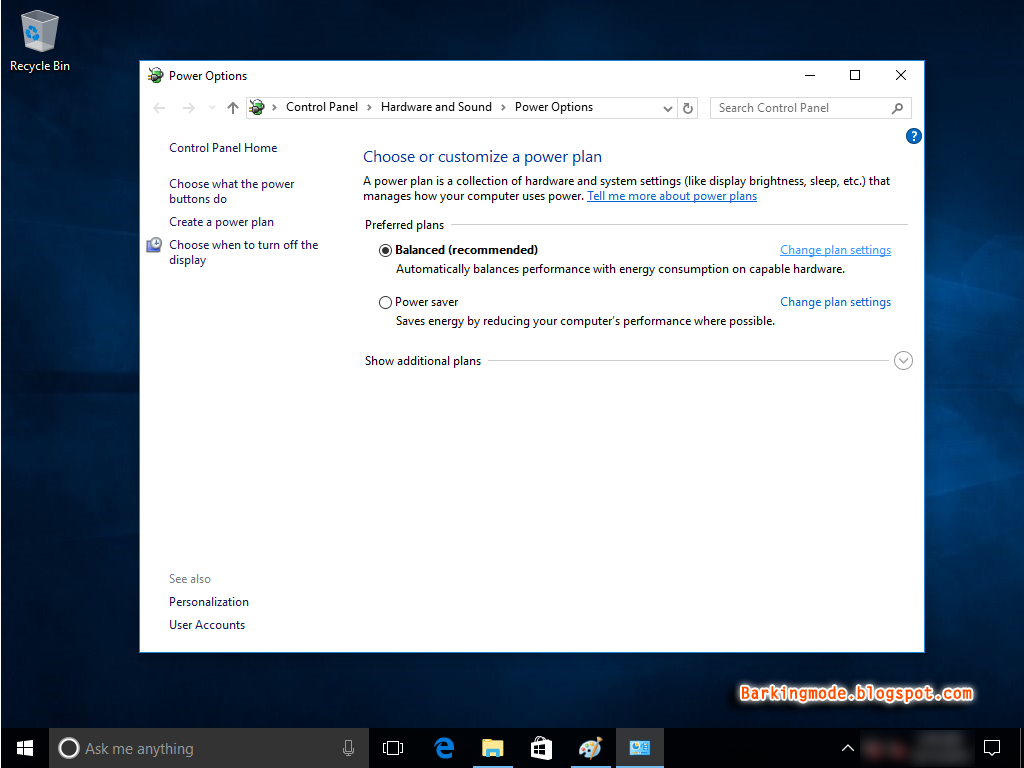Click the Power Options title bar icon
The image size is (1024, 768).
pos(155,76)
